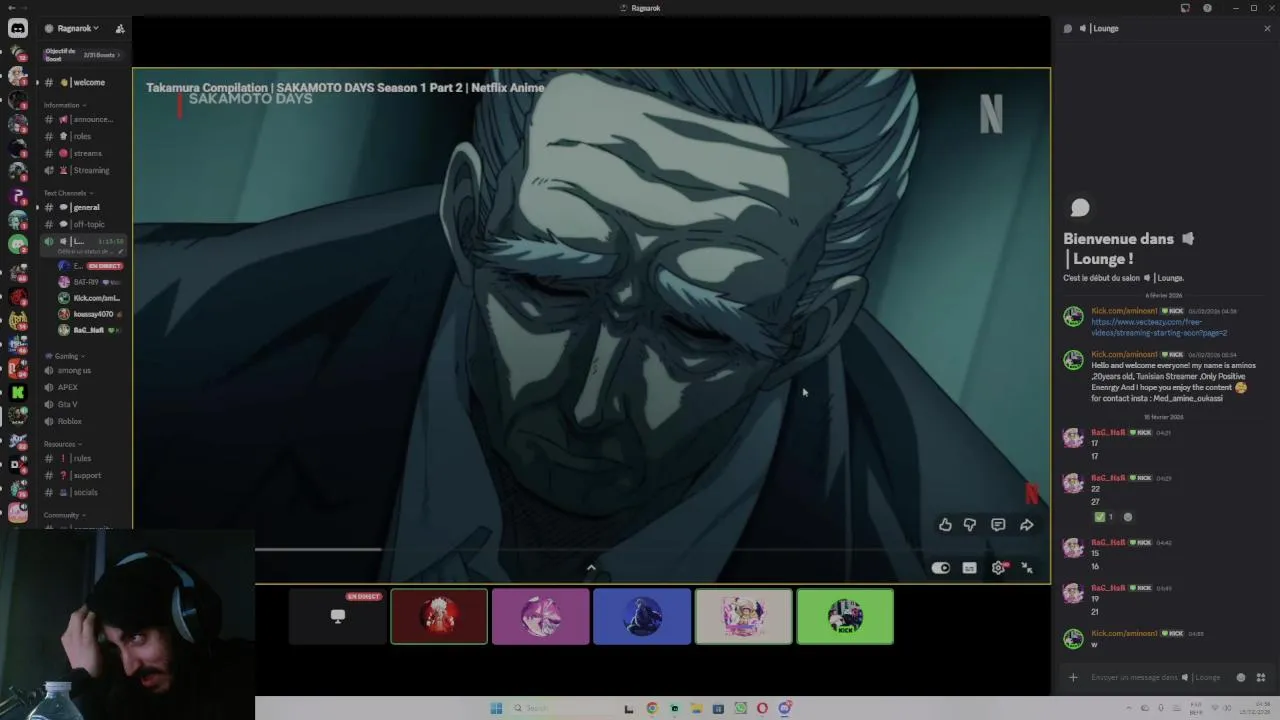Switch to the purple question-mark server icon

tap(18, 197)
